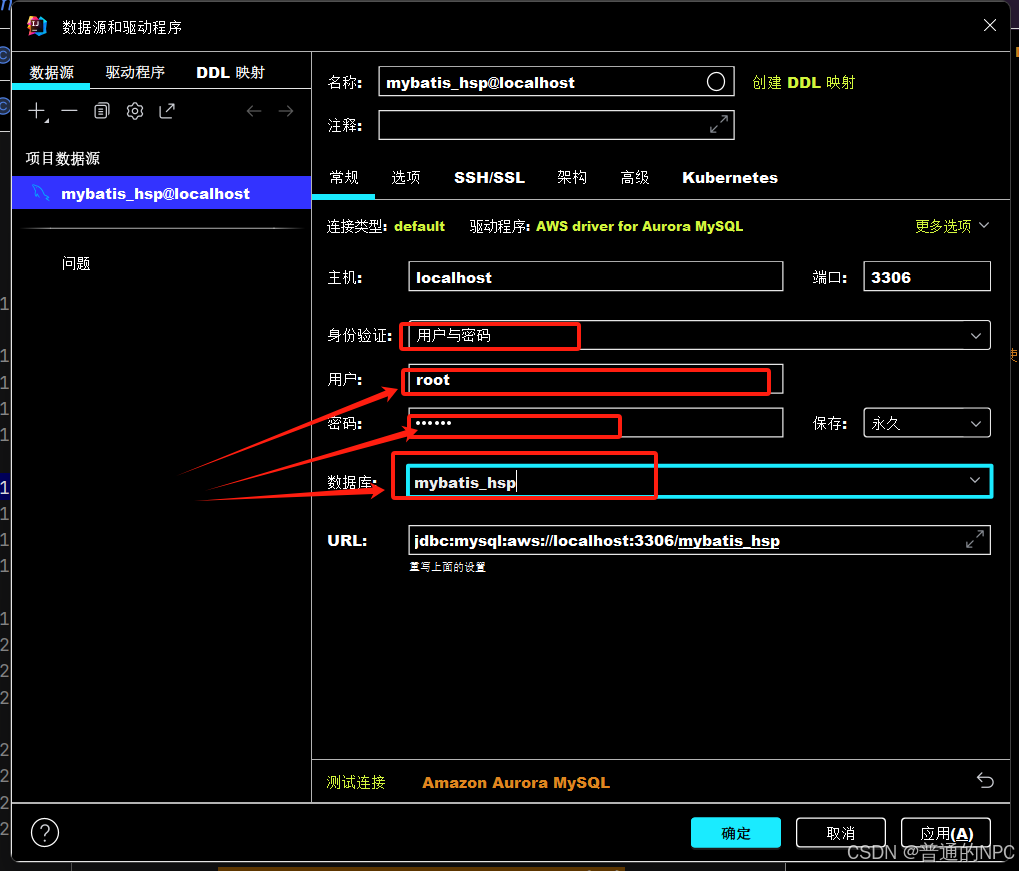Screen dimensions: 1019x871
Task: Navigate forward with right arrow icon
Action: (286, 111)
